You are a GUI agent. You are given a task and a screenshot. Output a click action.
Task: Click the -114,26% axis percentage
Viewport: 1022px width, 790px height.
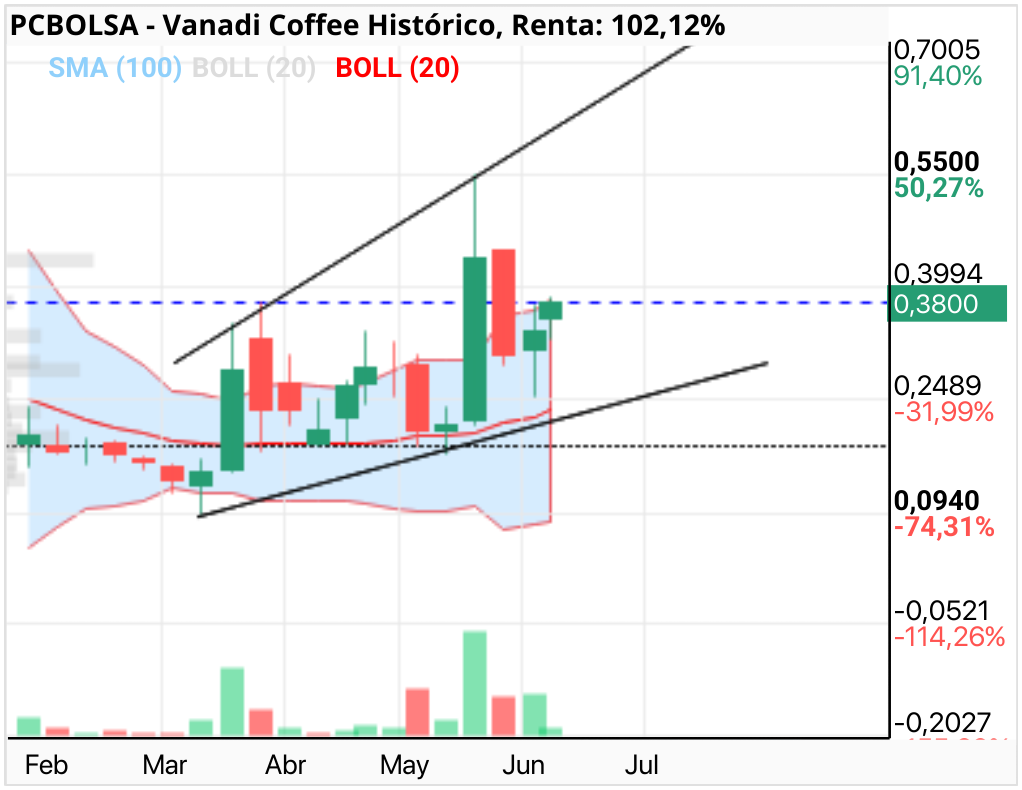pos(949,637)
